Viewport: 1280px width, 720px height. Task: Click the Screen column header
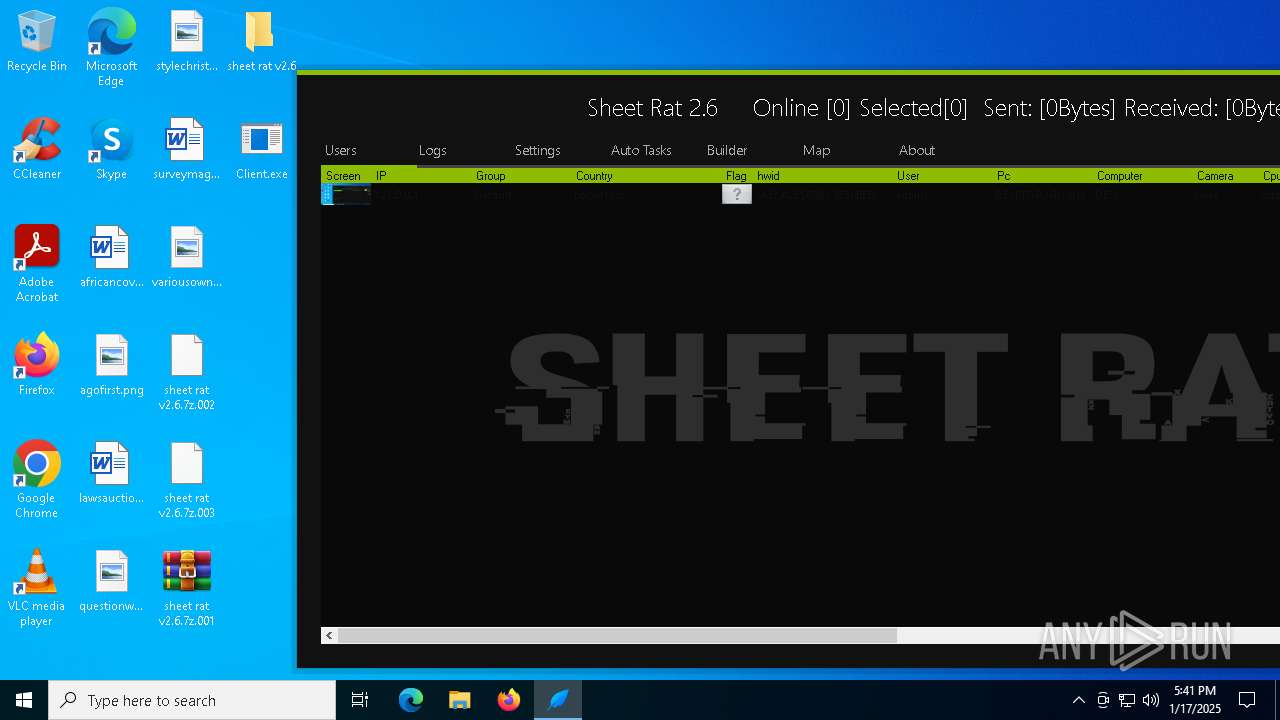point(346,176)
